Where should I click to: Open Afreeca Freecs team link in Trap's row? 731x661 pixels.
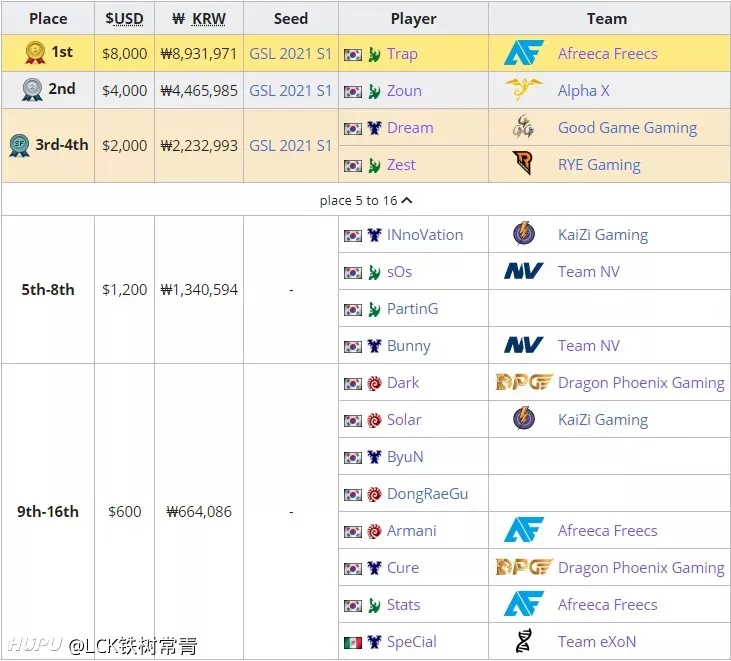coord(607,54)
